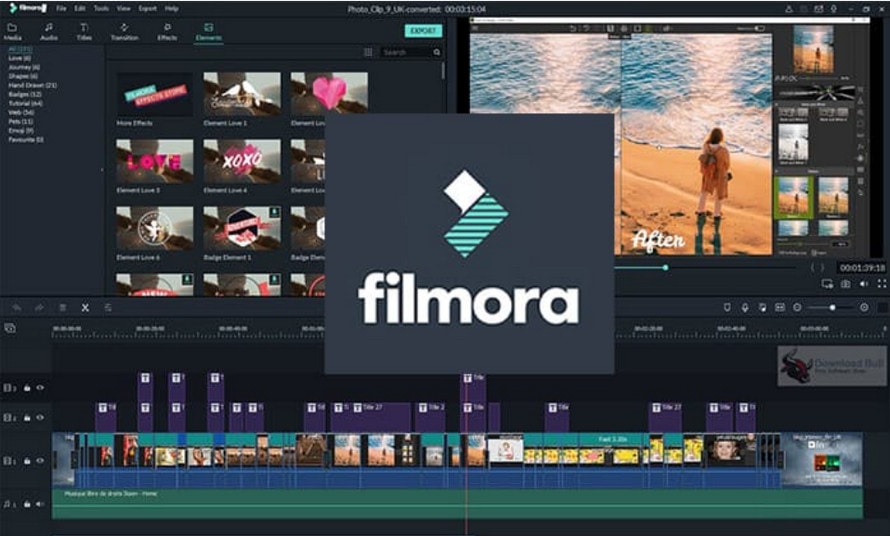Viewport: 890px width, 536px height.
Task: Hide video track 3 with eye icon
Action: click(40, 388)
